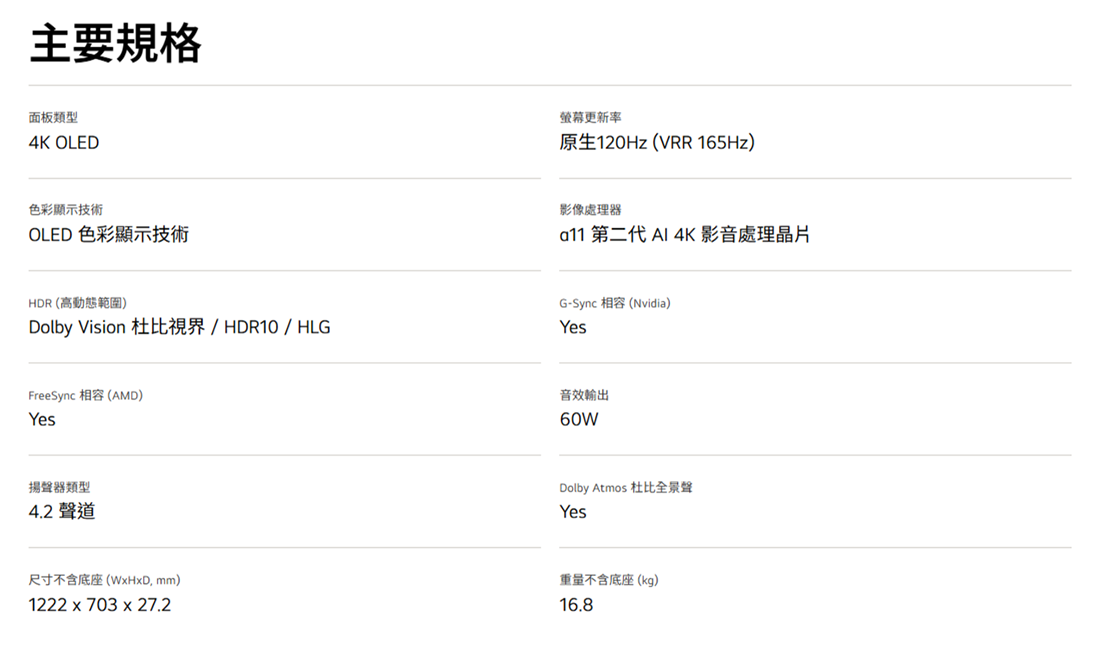Select the 原生120Hz (VRR 165Hz) value
This screenshot has width=1100, height=669.
(x=657, y=143)
